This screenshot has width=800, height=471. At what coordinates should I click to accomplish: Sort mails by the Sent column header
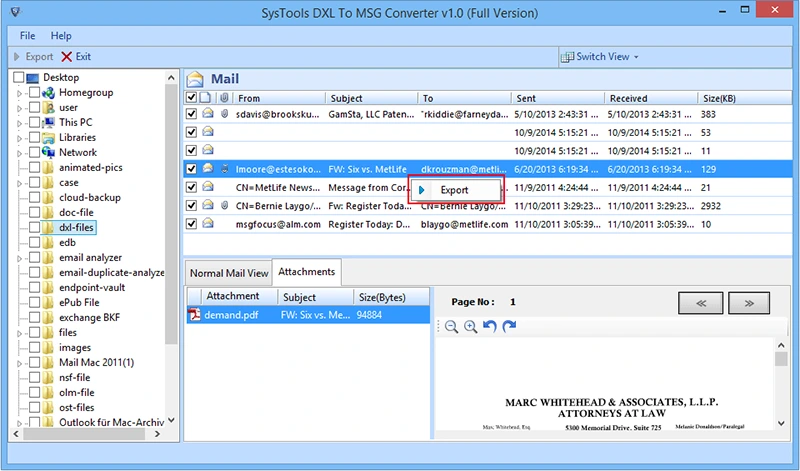558,98
